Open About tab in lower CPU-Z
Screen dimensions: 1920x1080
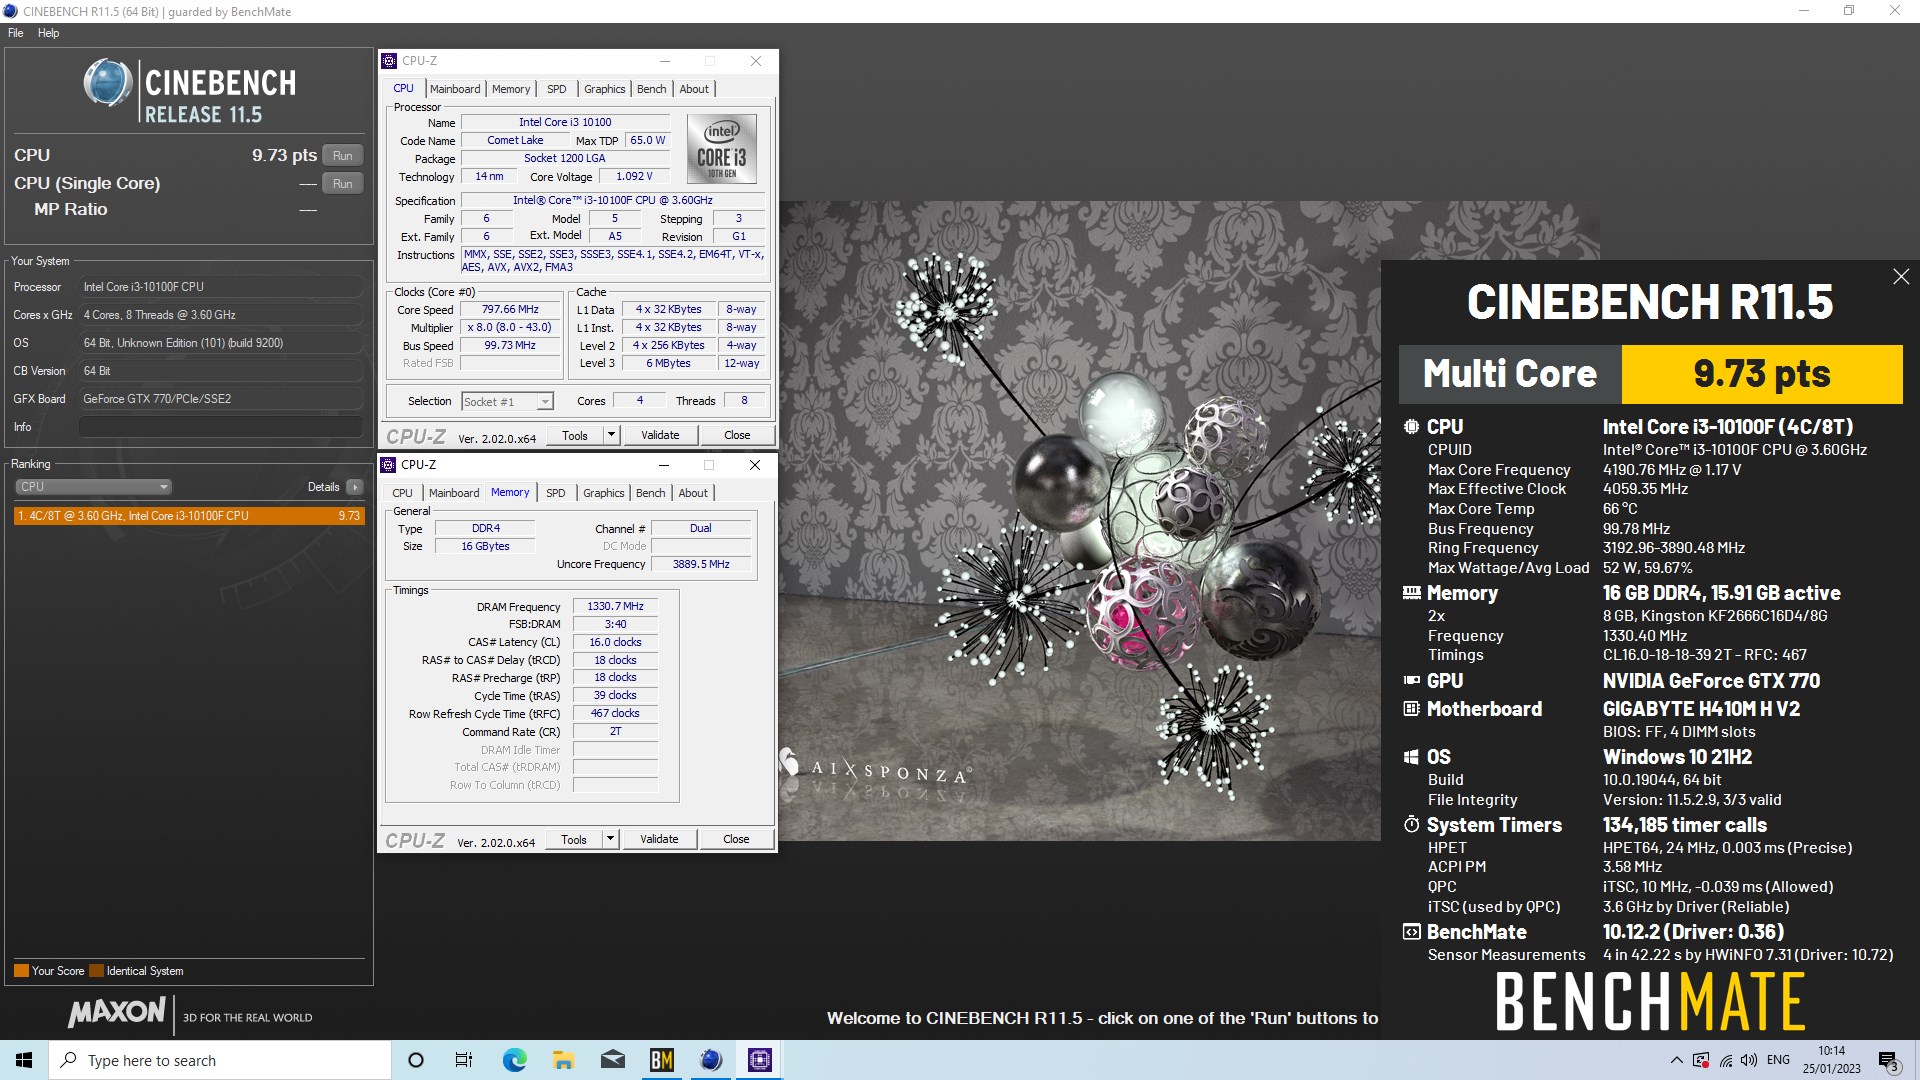pos(693,493)
